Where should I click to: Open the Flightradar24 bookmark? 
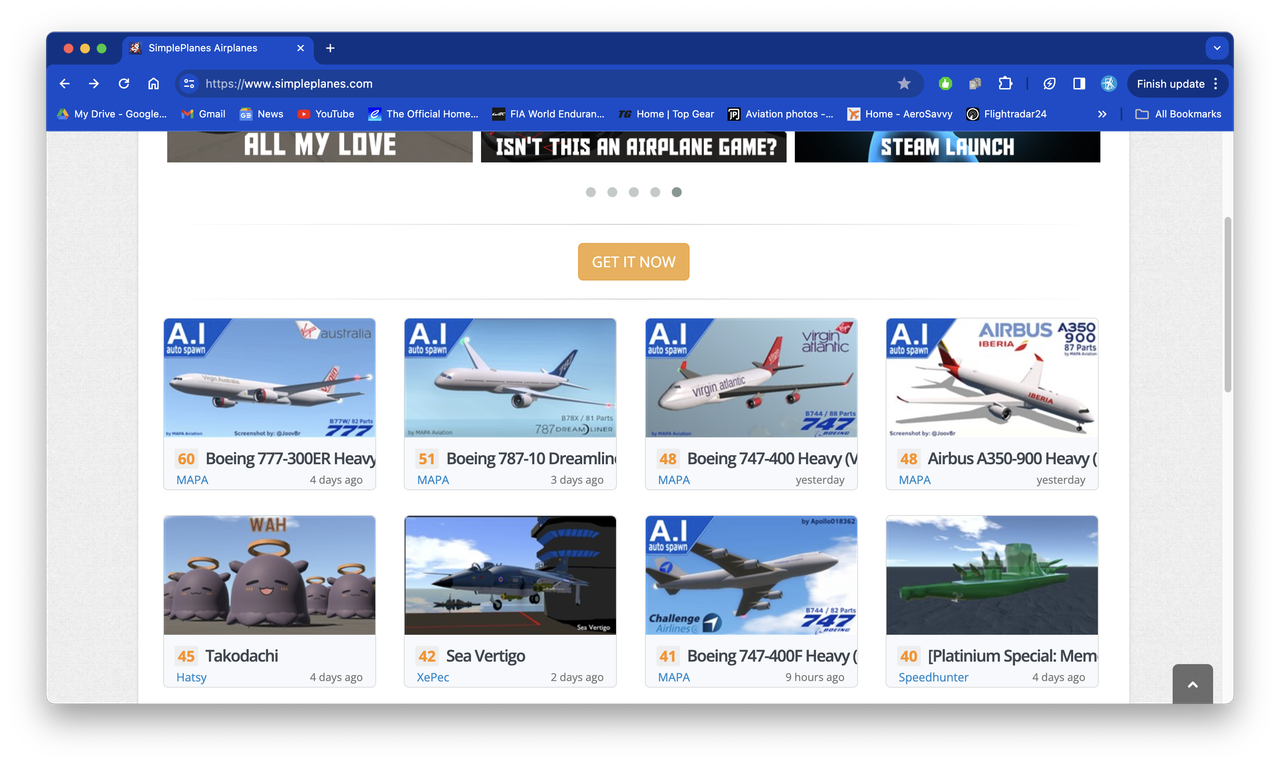pyautogui.click(x=1006, y=114)
